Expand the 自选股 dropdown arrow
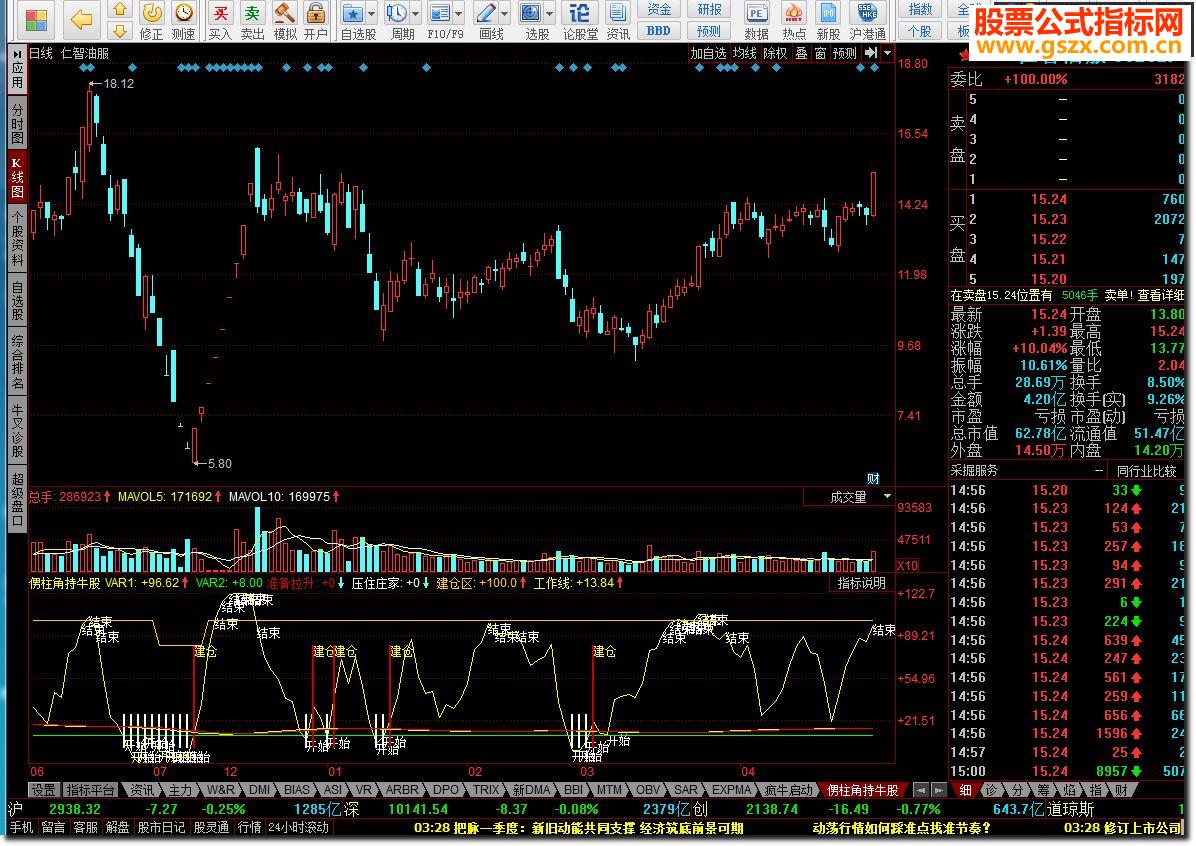Screen dimensions: 1196x846 click(x=371, y=14)
